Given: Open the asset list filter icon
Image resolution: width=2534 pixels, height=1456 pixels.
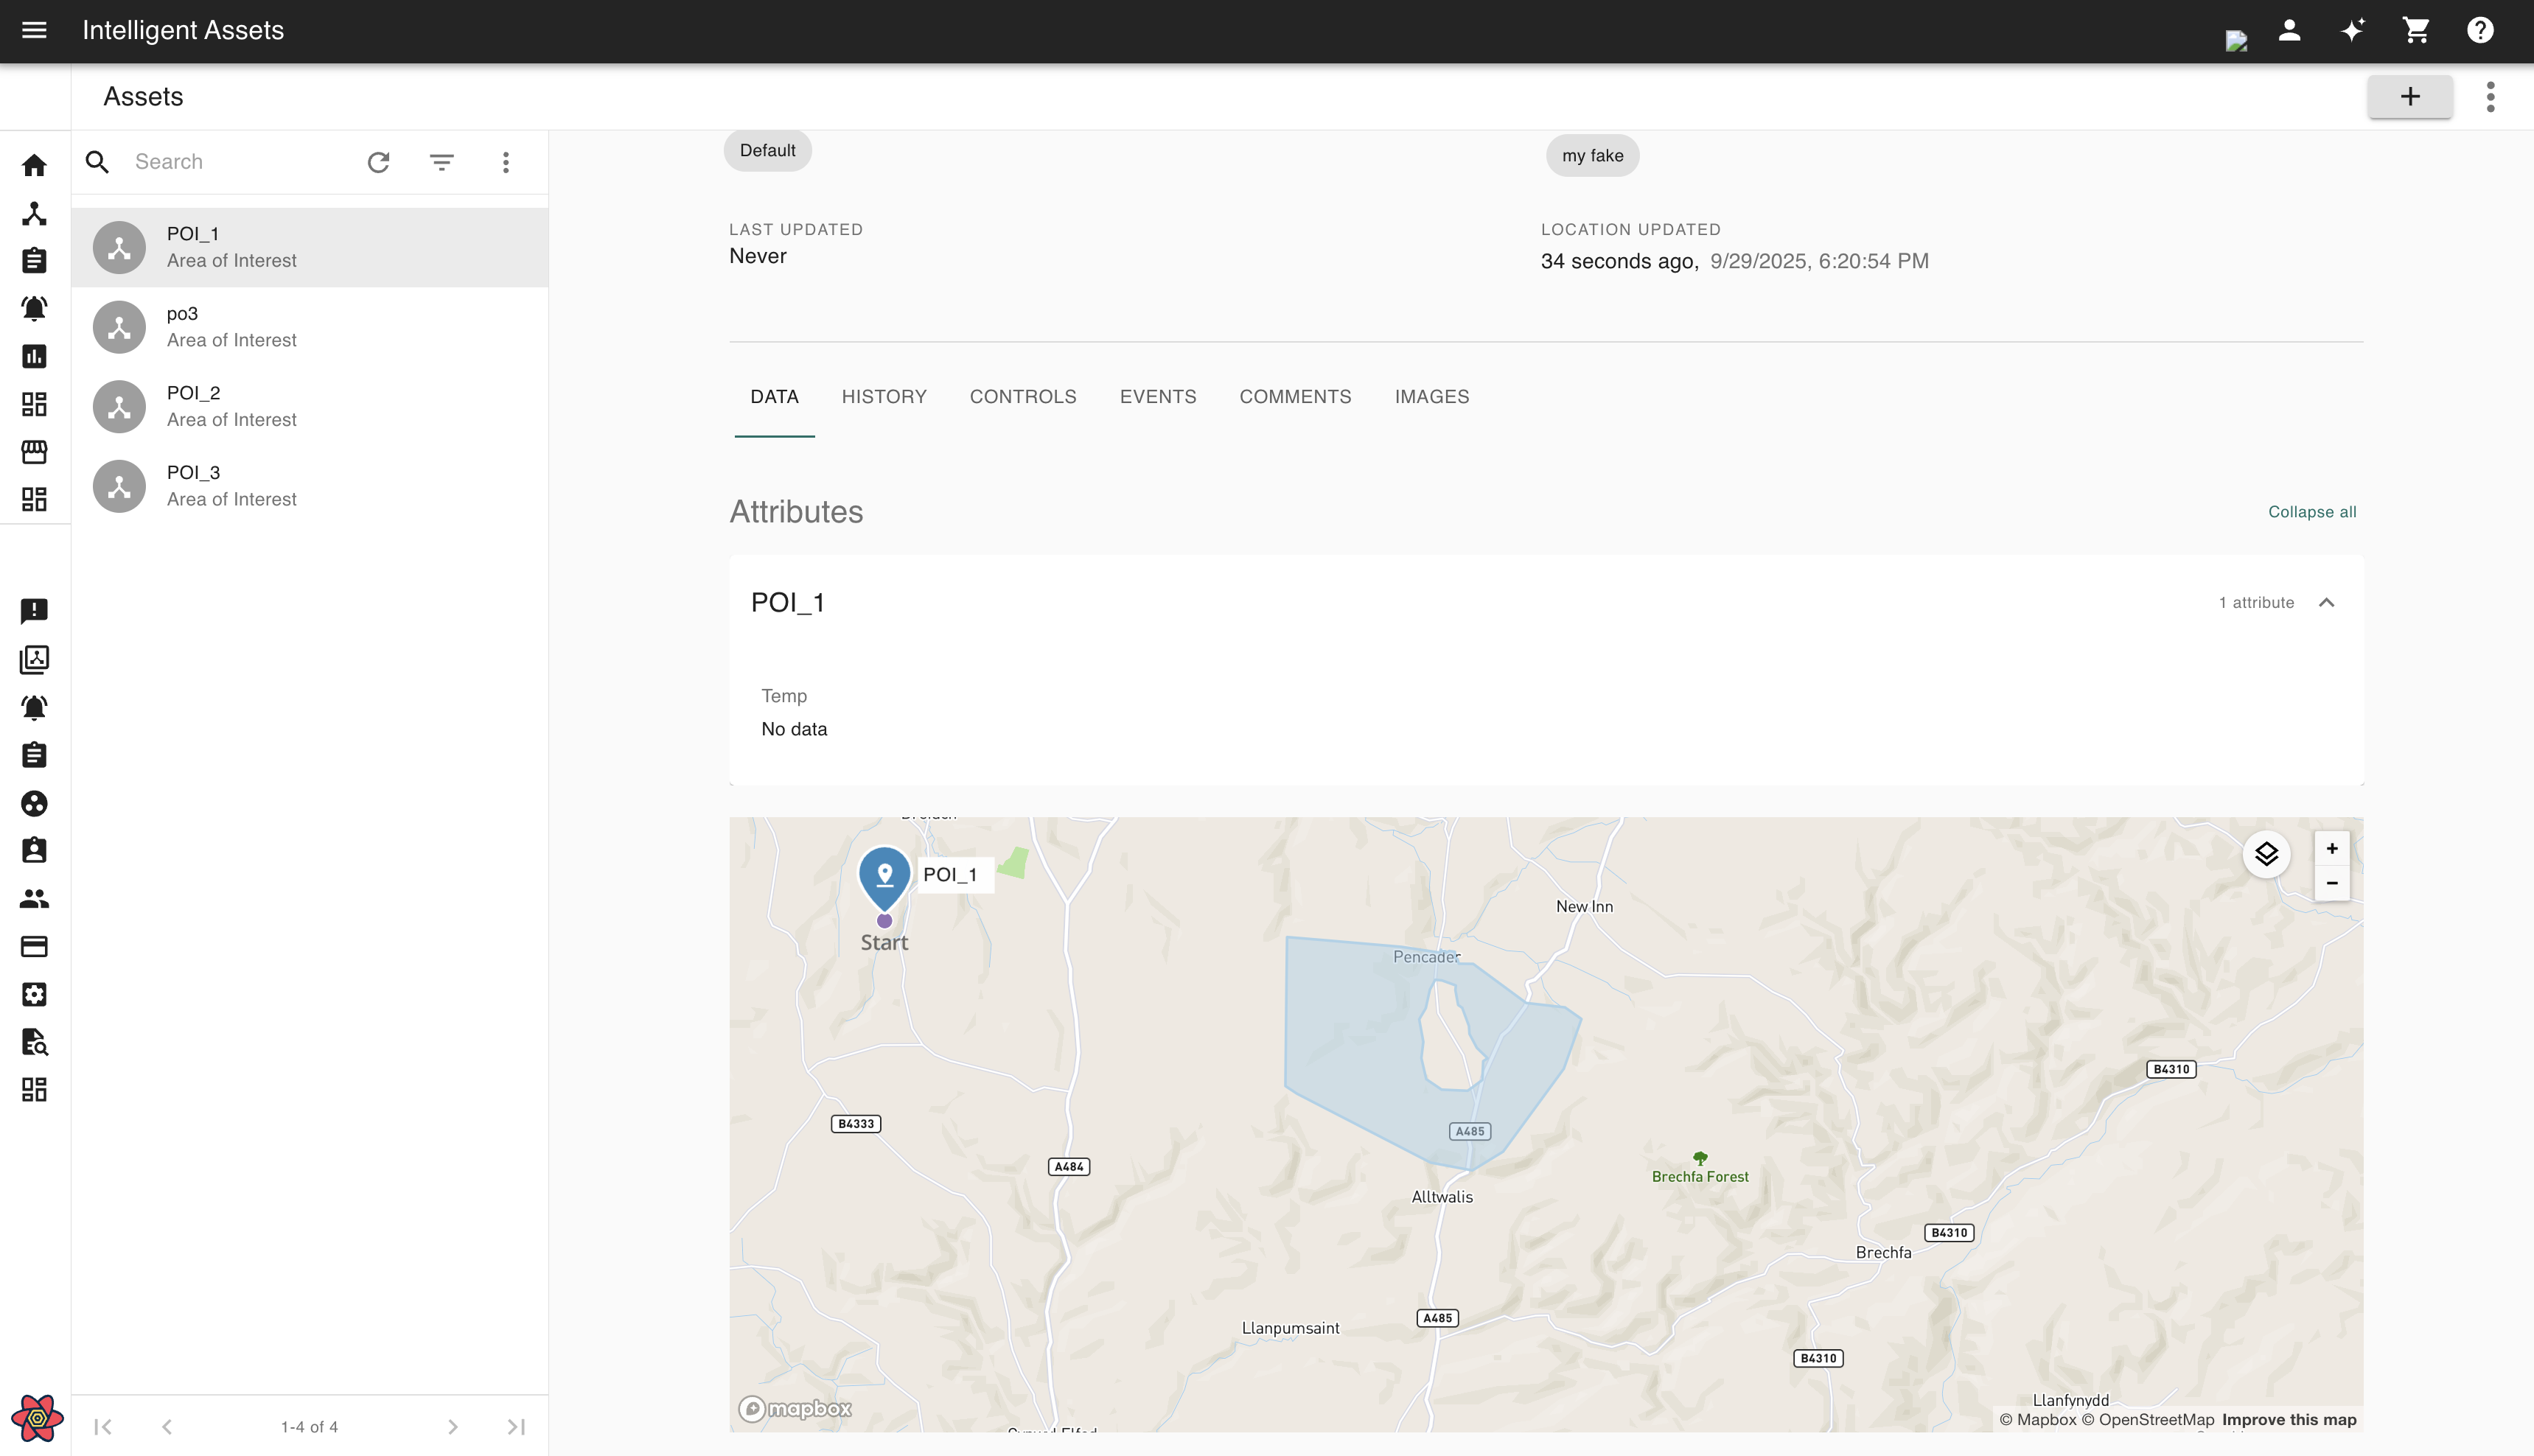Looking at the screenshot, I should coord(442,162).
